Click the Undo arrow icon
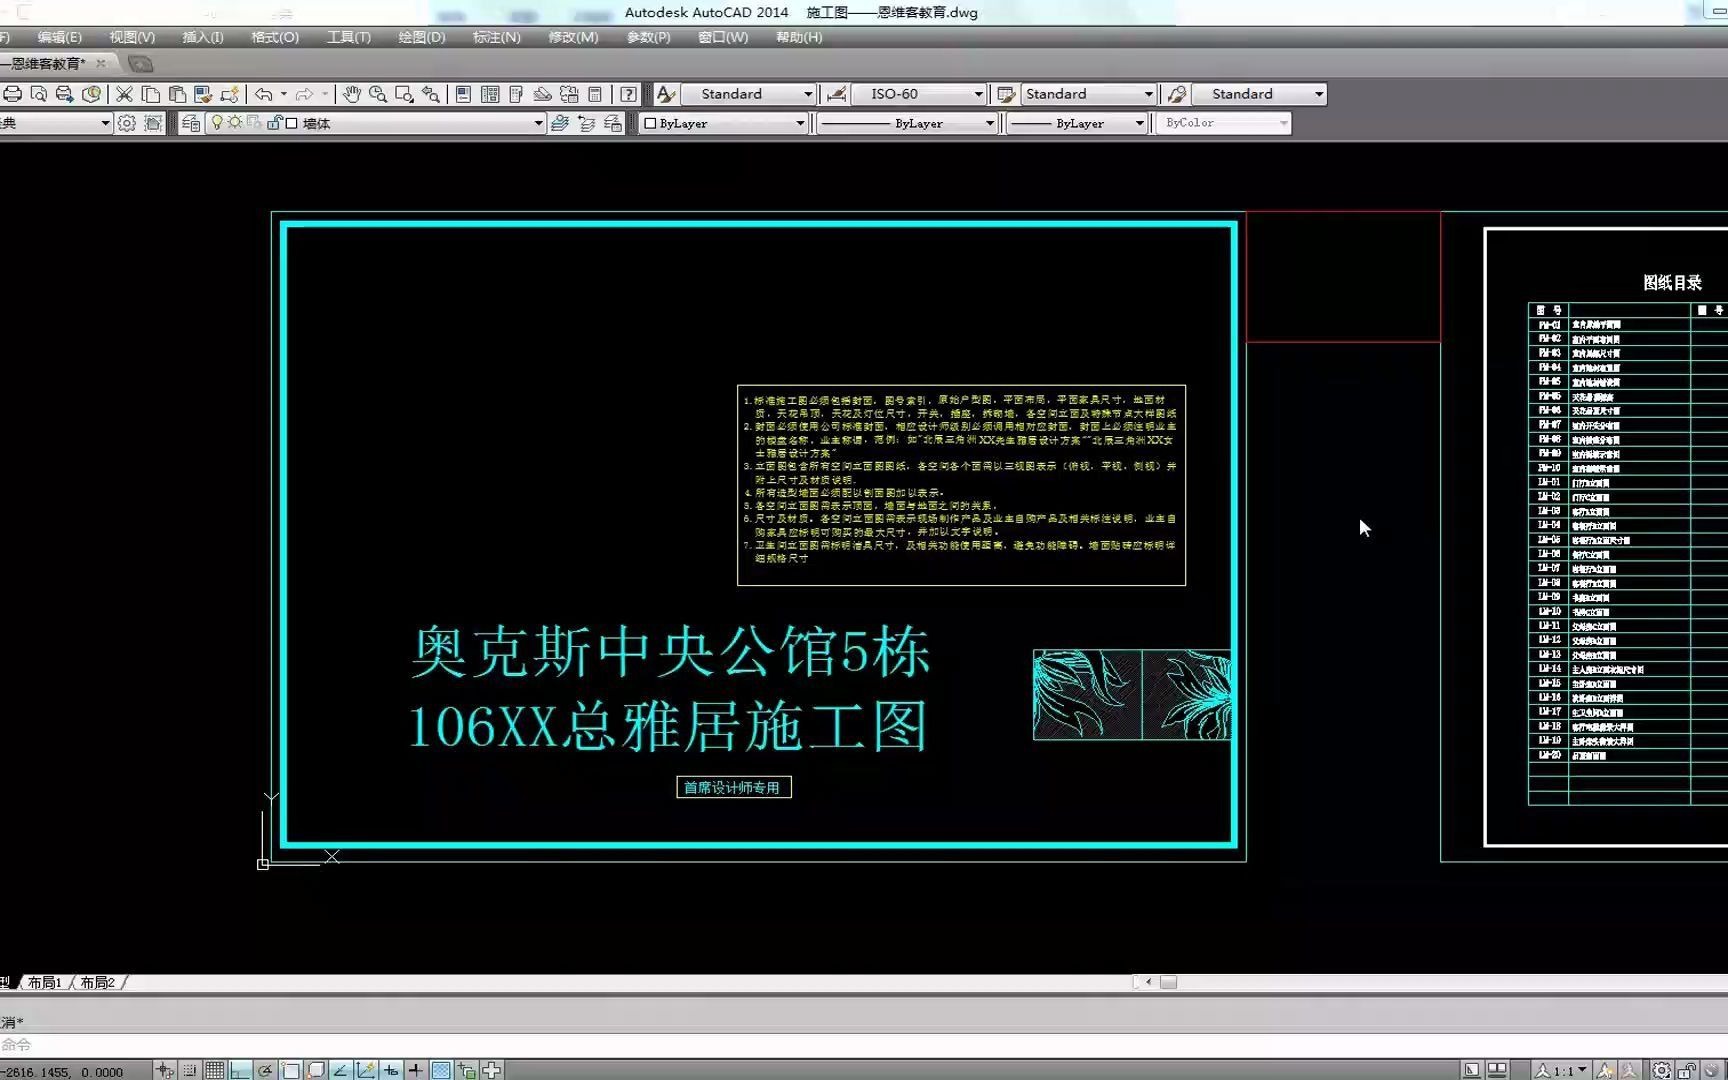This screenshot has height=1080, width=1728. click(x=263, y=93)
